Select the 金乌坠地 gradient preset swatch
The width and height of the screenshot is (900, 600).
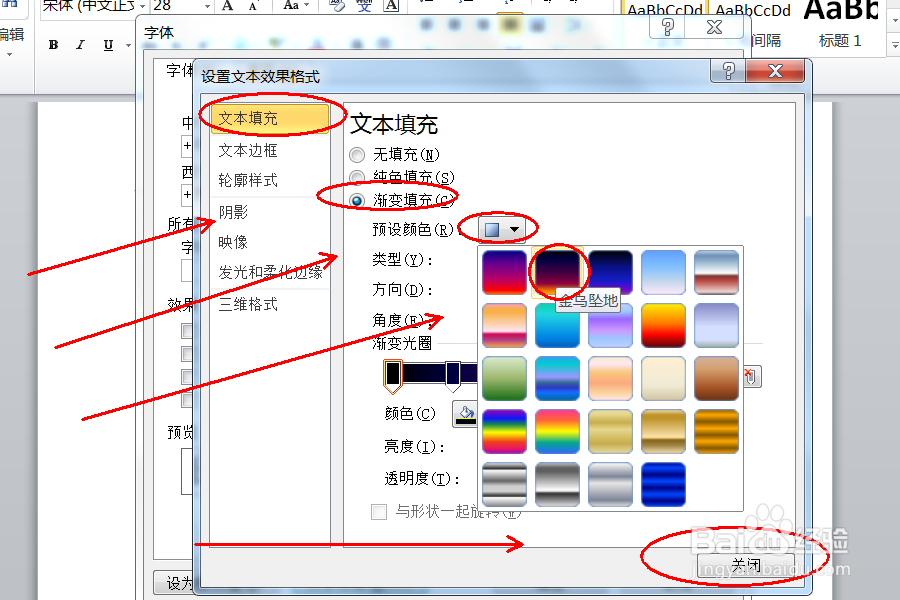557,270
